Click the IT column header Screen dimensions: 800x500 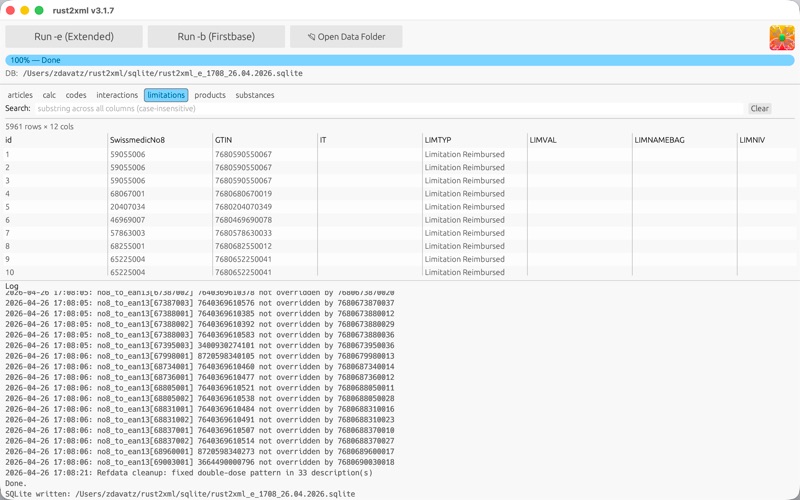(x=323, y=140)
